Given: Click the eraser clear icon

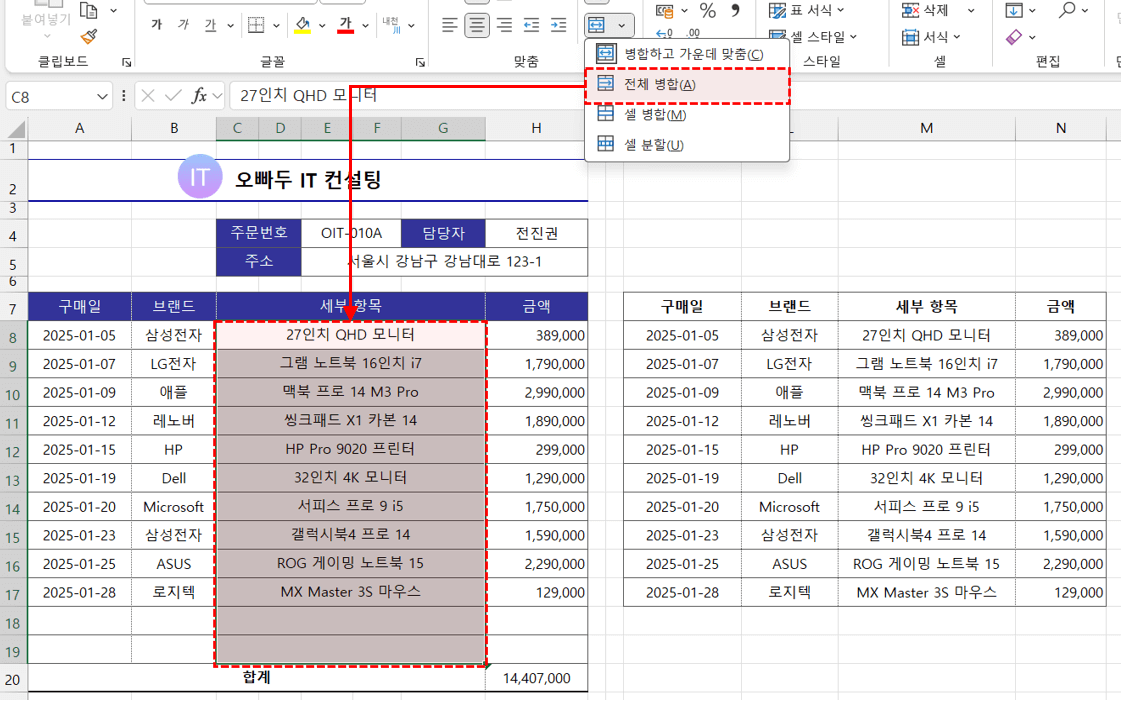Looking at the screenshot, I should (1014, 37).
